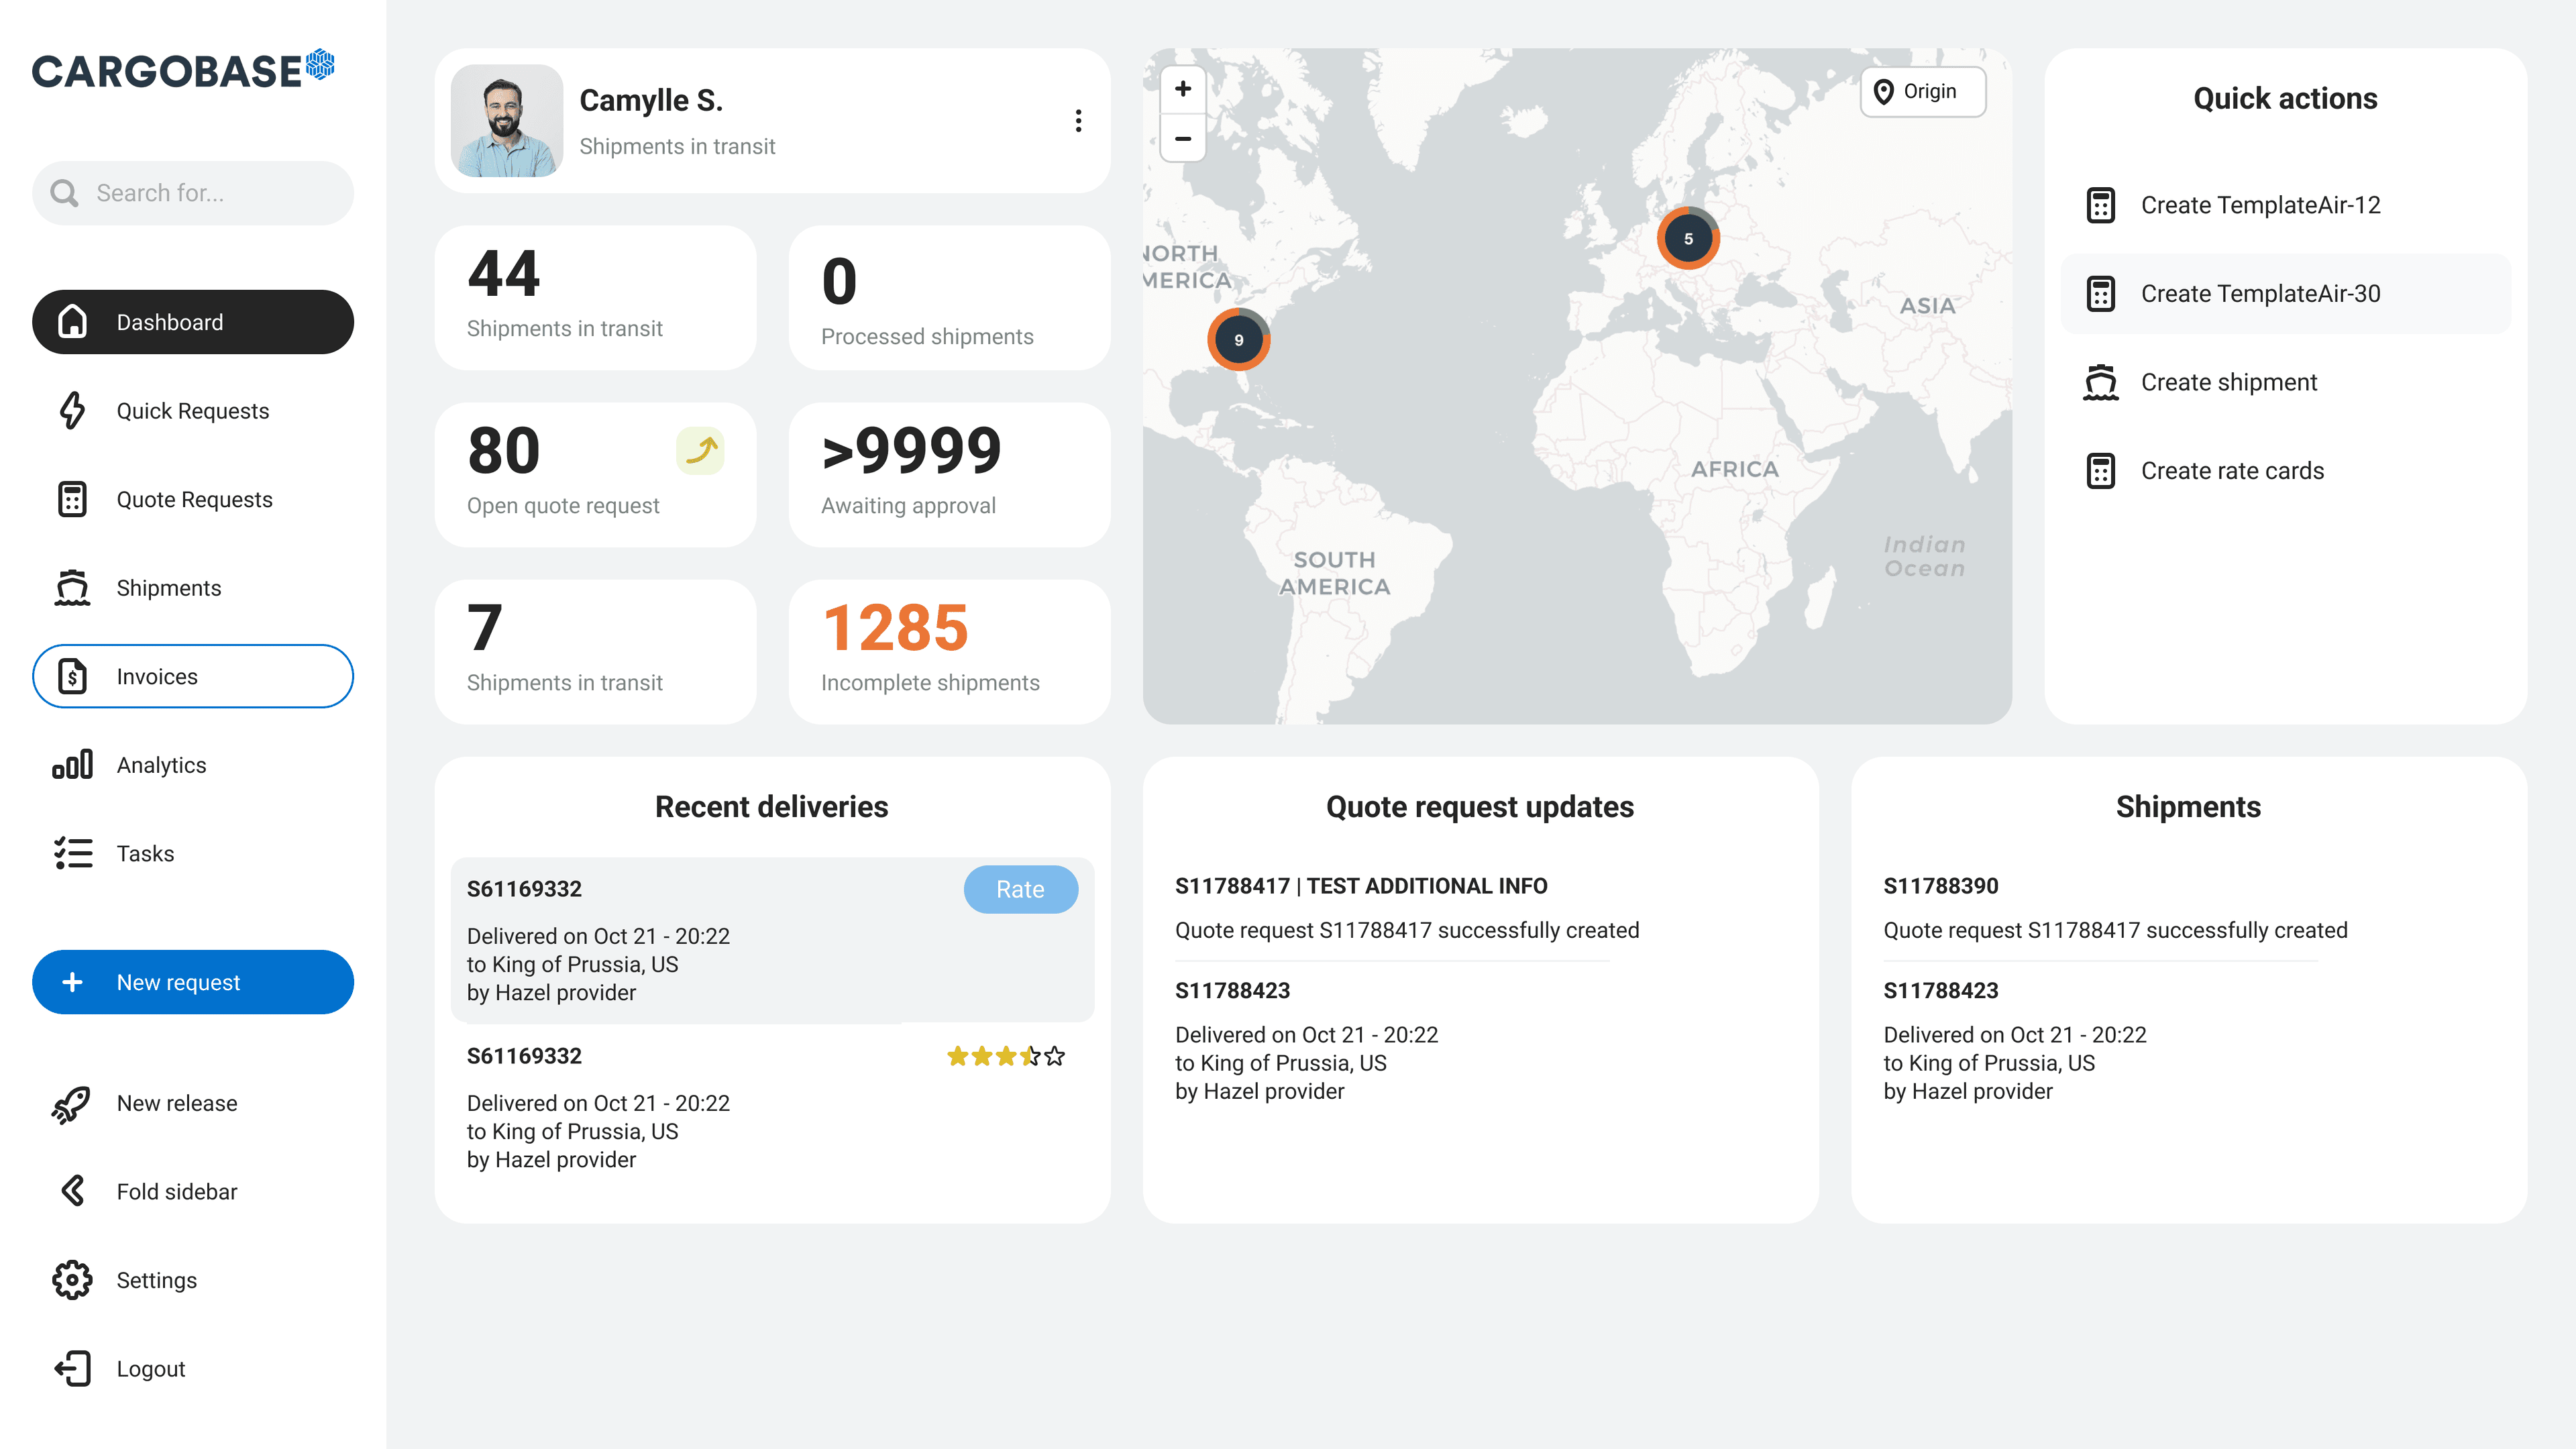Open the search magnifier icon

[x=65, y=192]
